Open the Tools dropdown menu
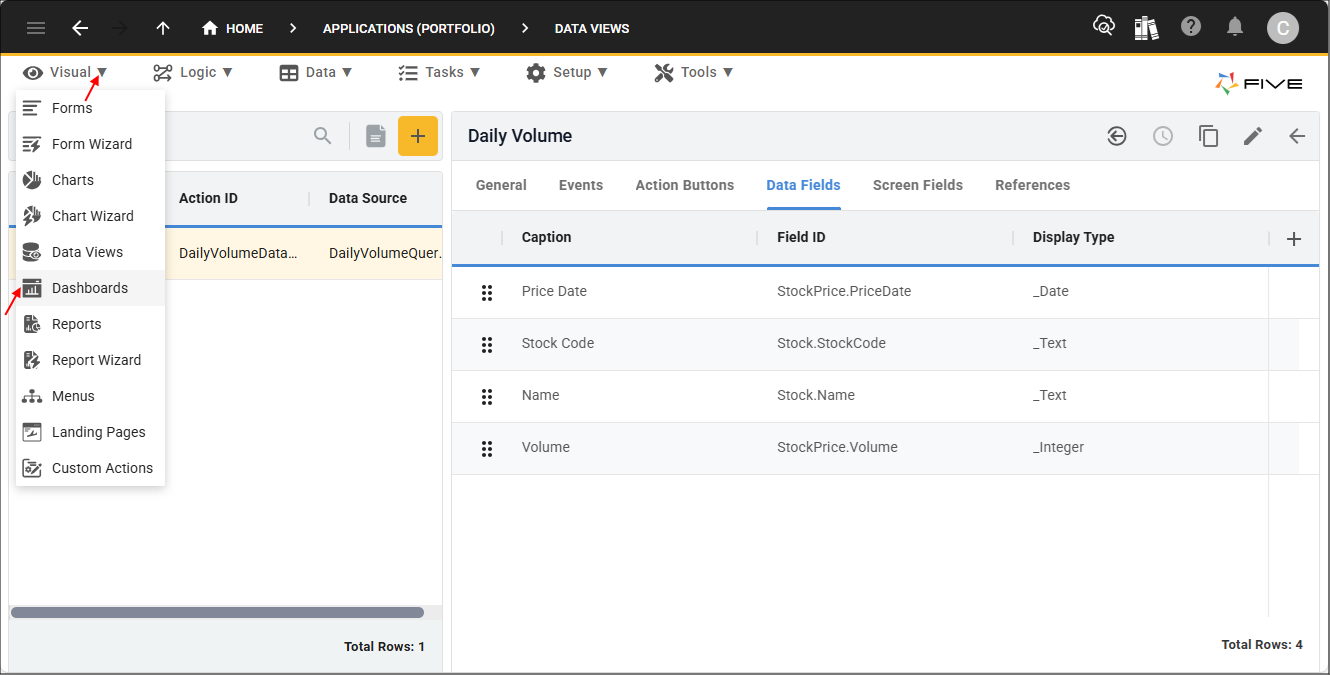Screen dimensions: 1330x675 [694, 72]
